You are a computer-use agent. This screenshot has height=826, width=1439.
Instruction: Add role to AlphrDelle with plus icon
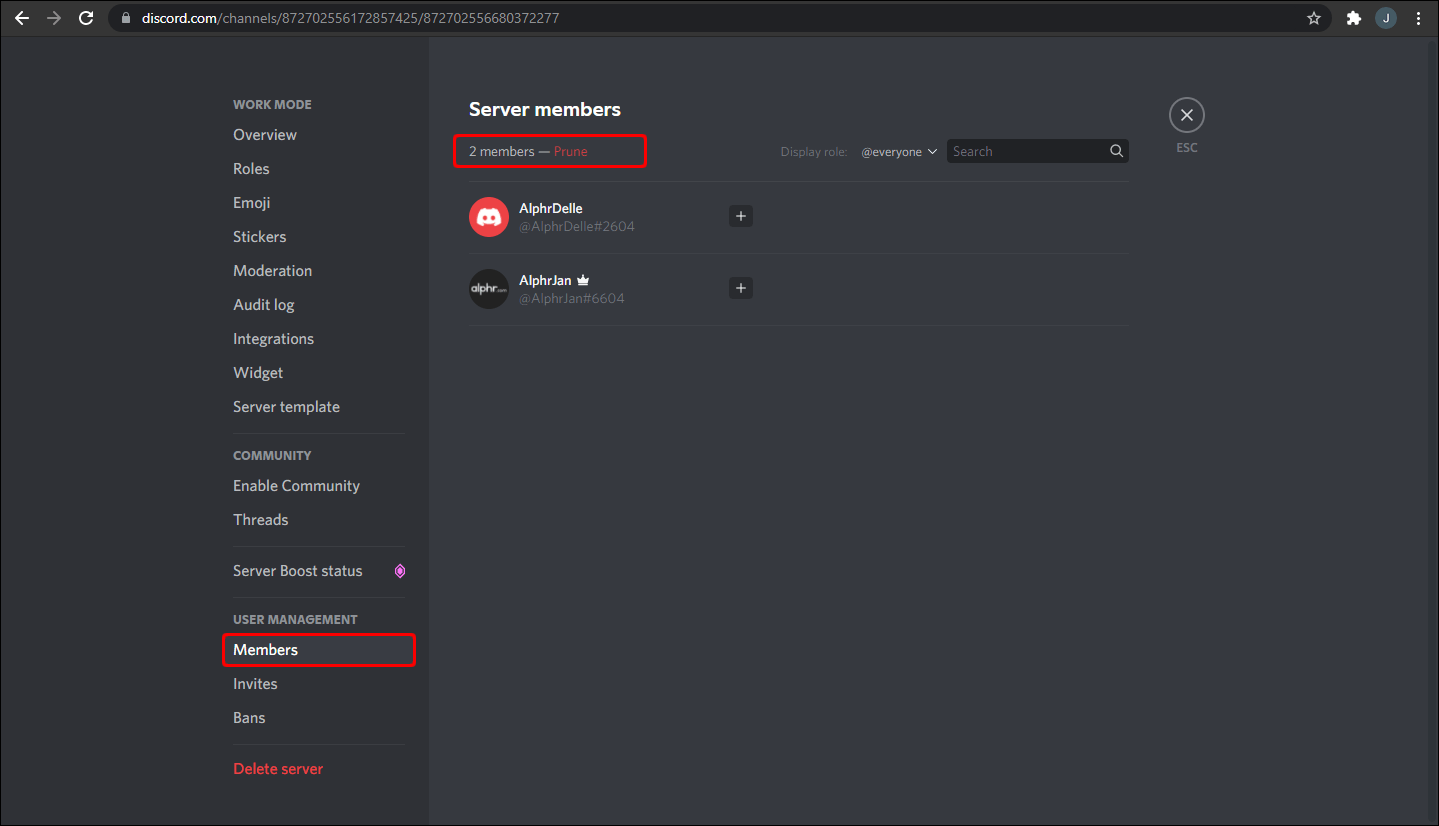tap(741, 216)
